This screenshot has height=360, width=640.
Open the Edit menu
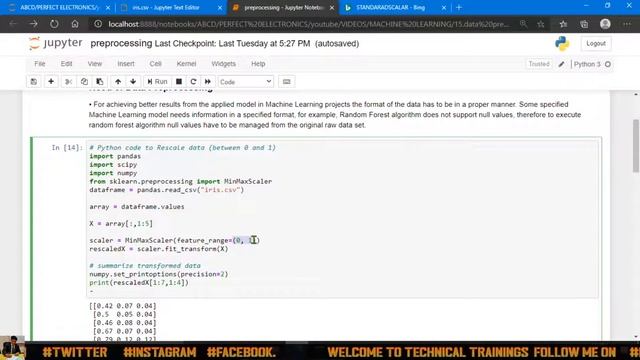67,64
